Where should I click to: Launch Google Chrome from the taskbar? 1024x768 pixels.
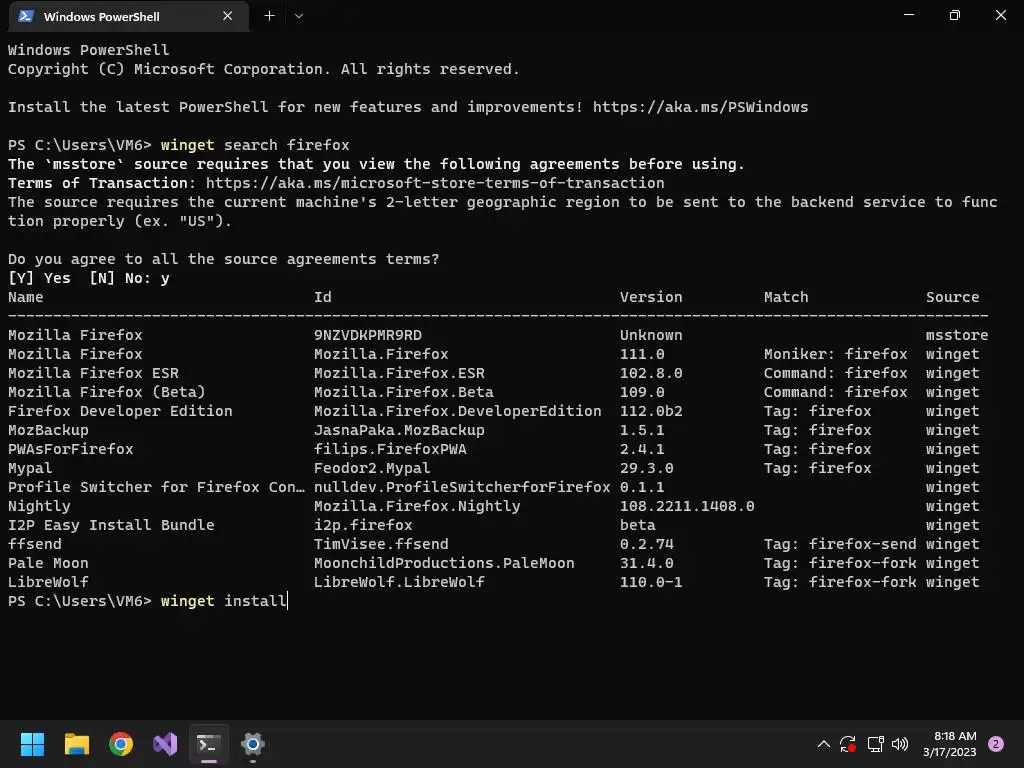click(x=121, y=744)
